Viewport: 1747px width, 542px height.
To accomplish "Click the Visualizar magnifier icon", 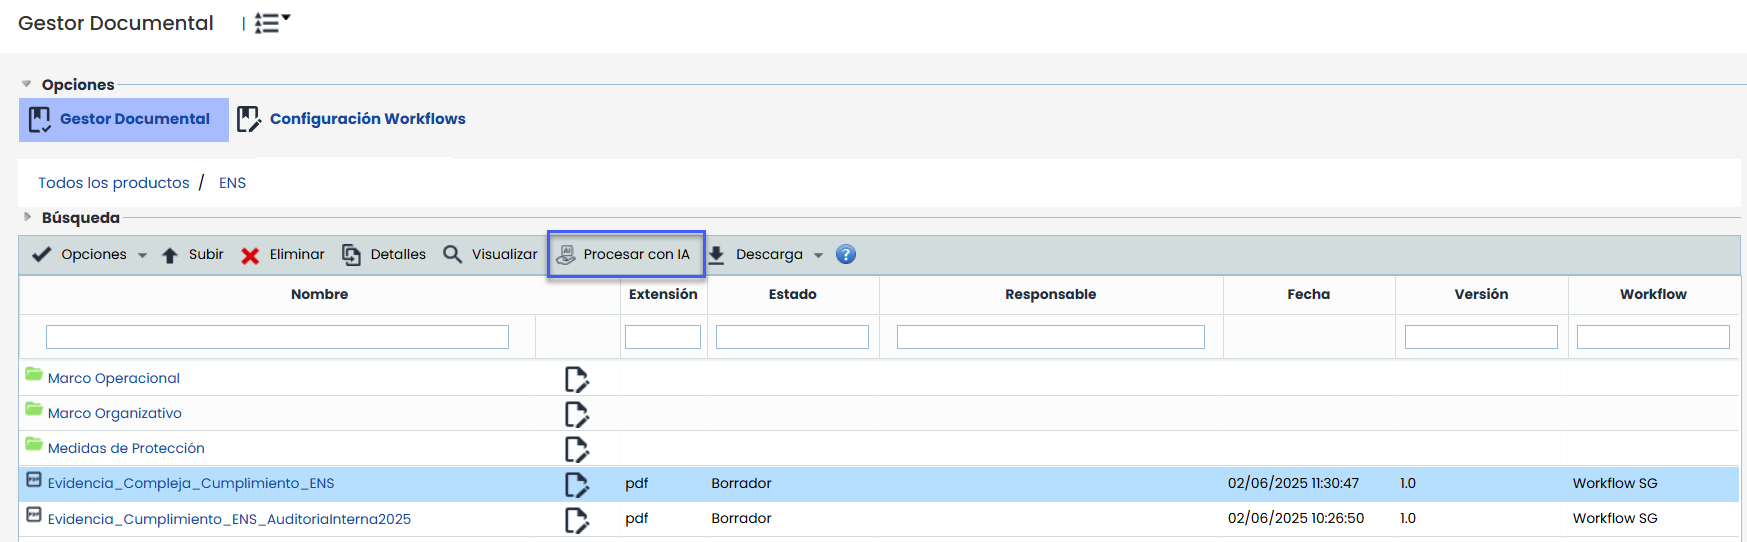I will pyautogui.click(x=453, y=254).
